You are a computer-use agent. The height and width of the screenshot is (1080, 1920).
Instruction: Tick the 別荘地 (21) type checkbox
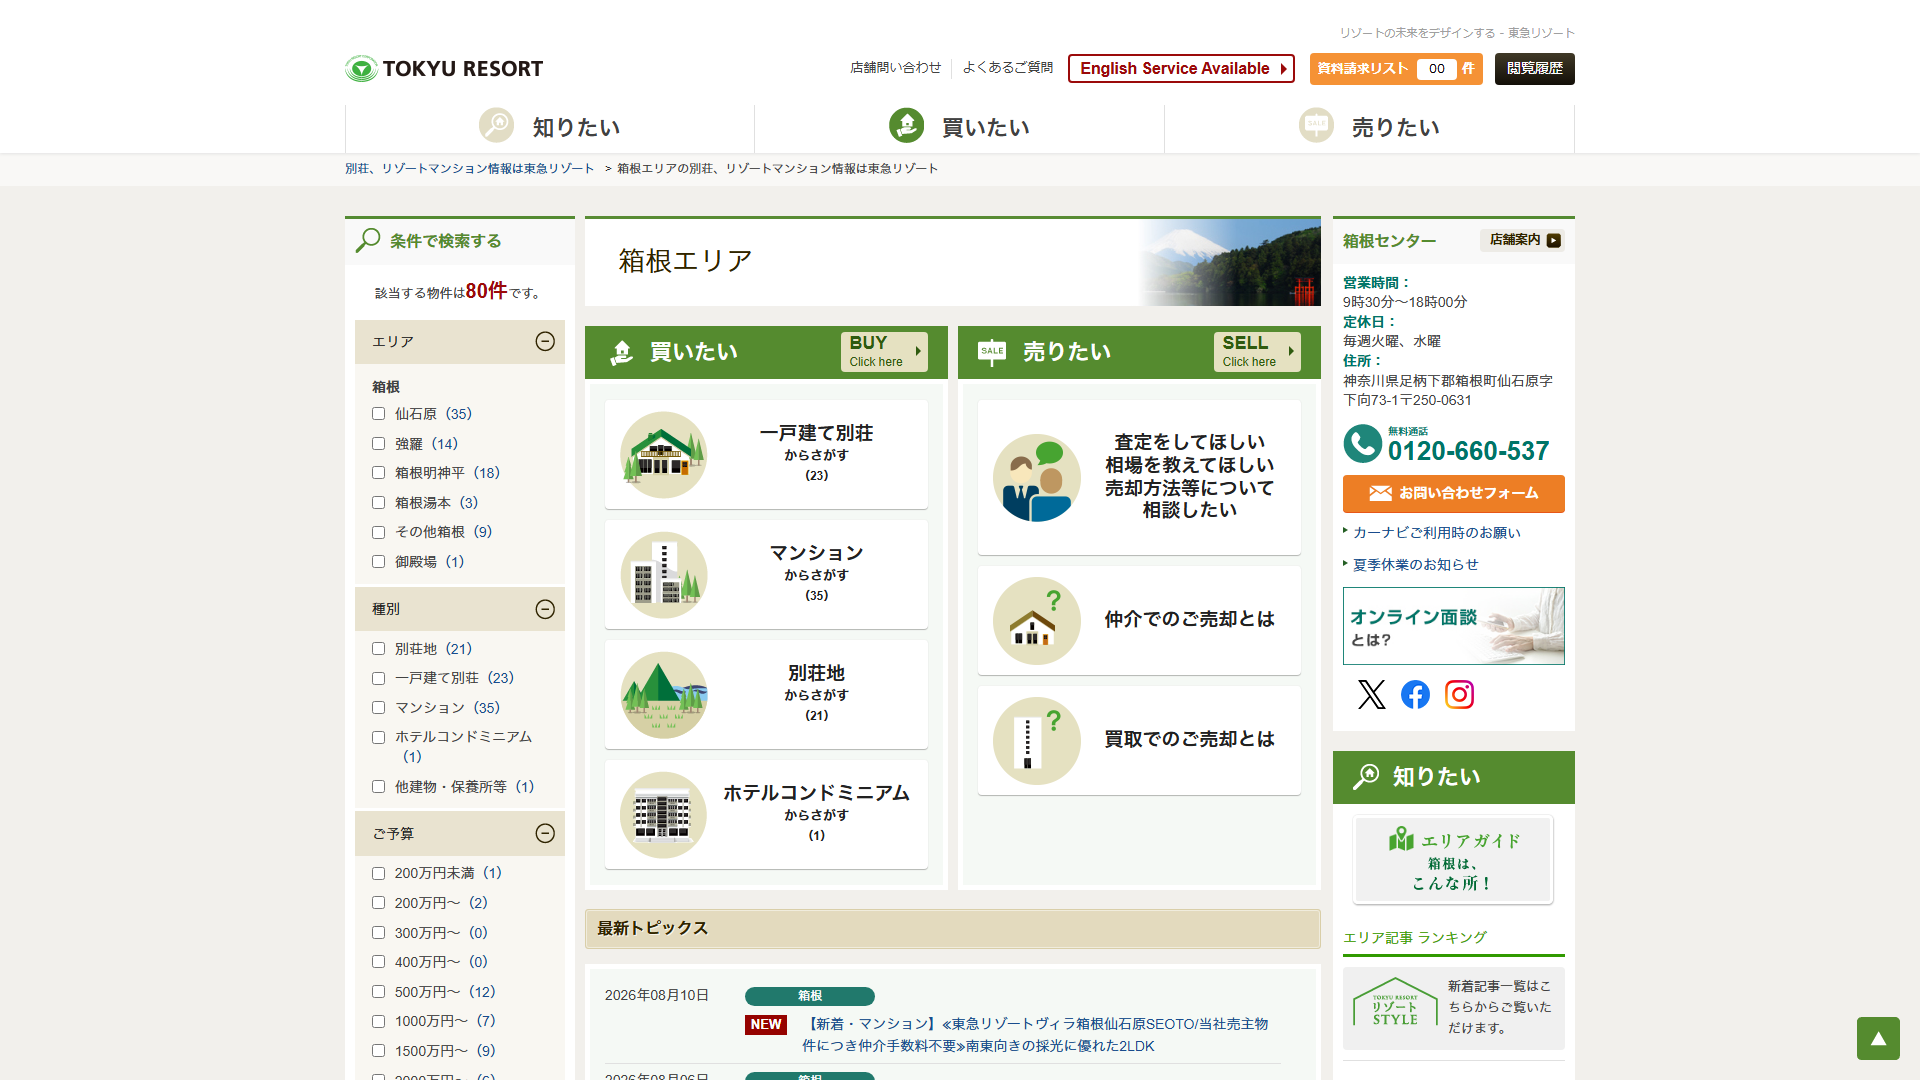point(378,649)
